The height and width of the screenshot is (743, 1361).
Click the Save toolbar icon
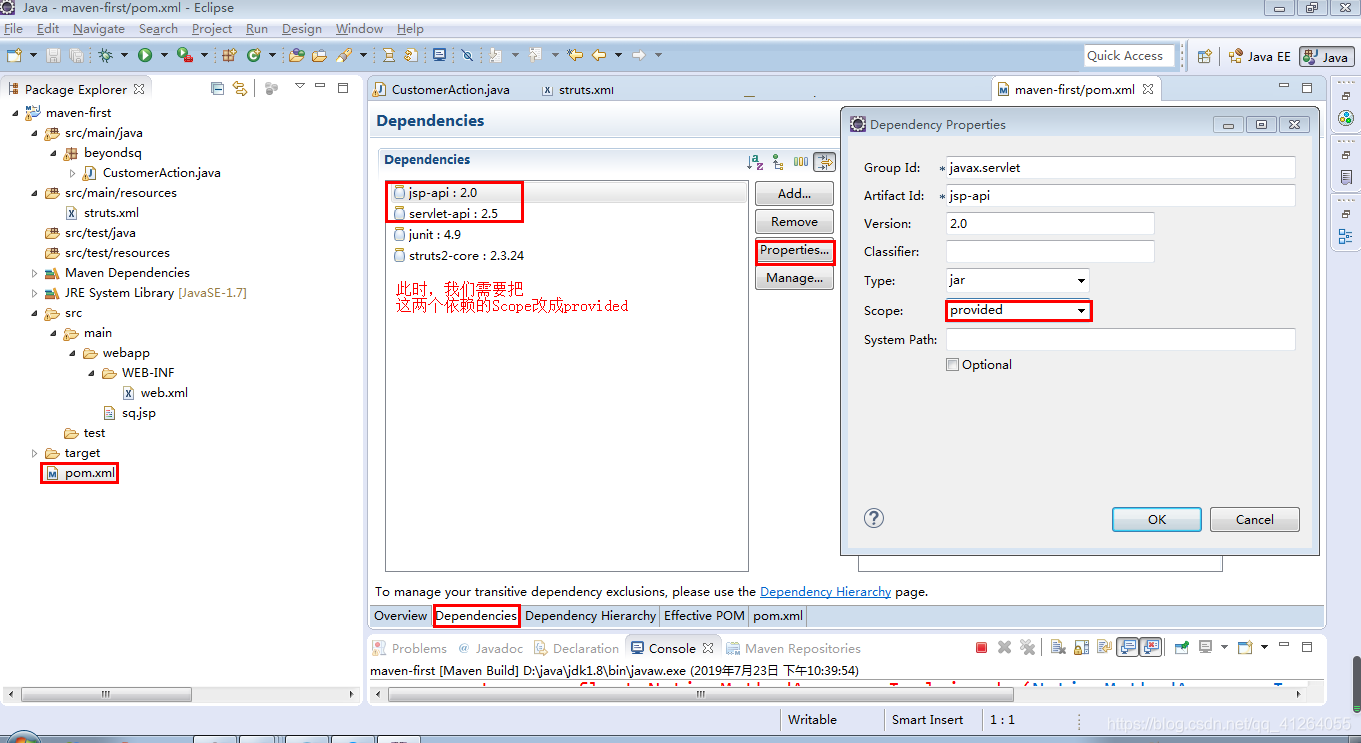point(53,55)
